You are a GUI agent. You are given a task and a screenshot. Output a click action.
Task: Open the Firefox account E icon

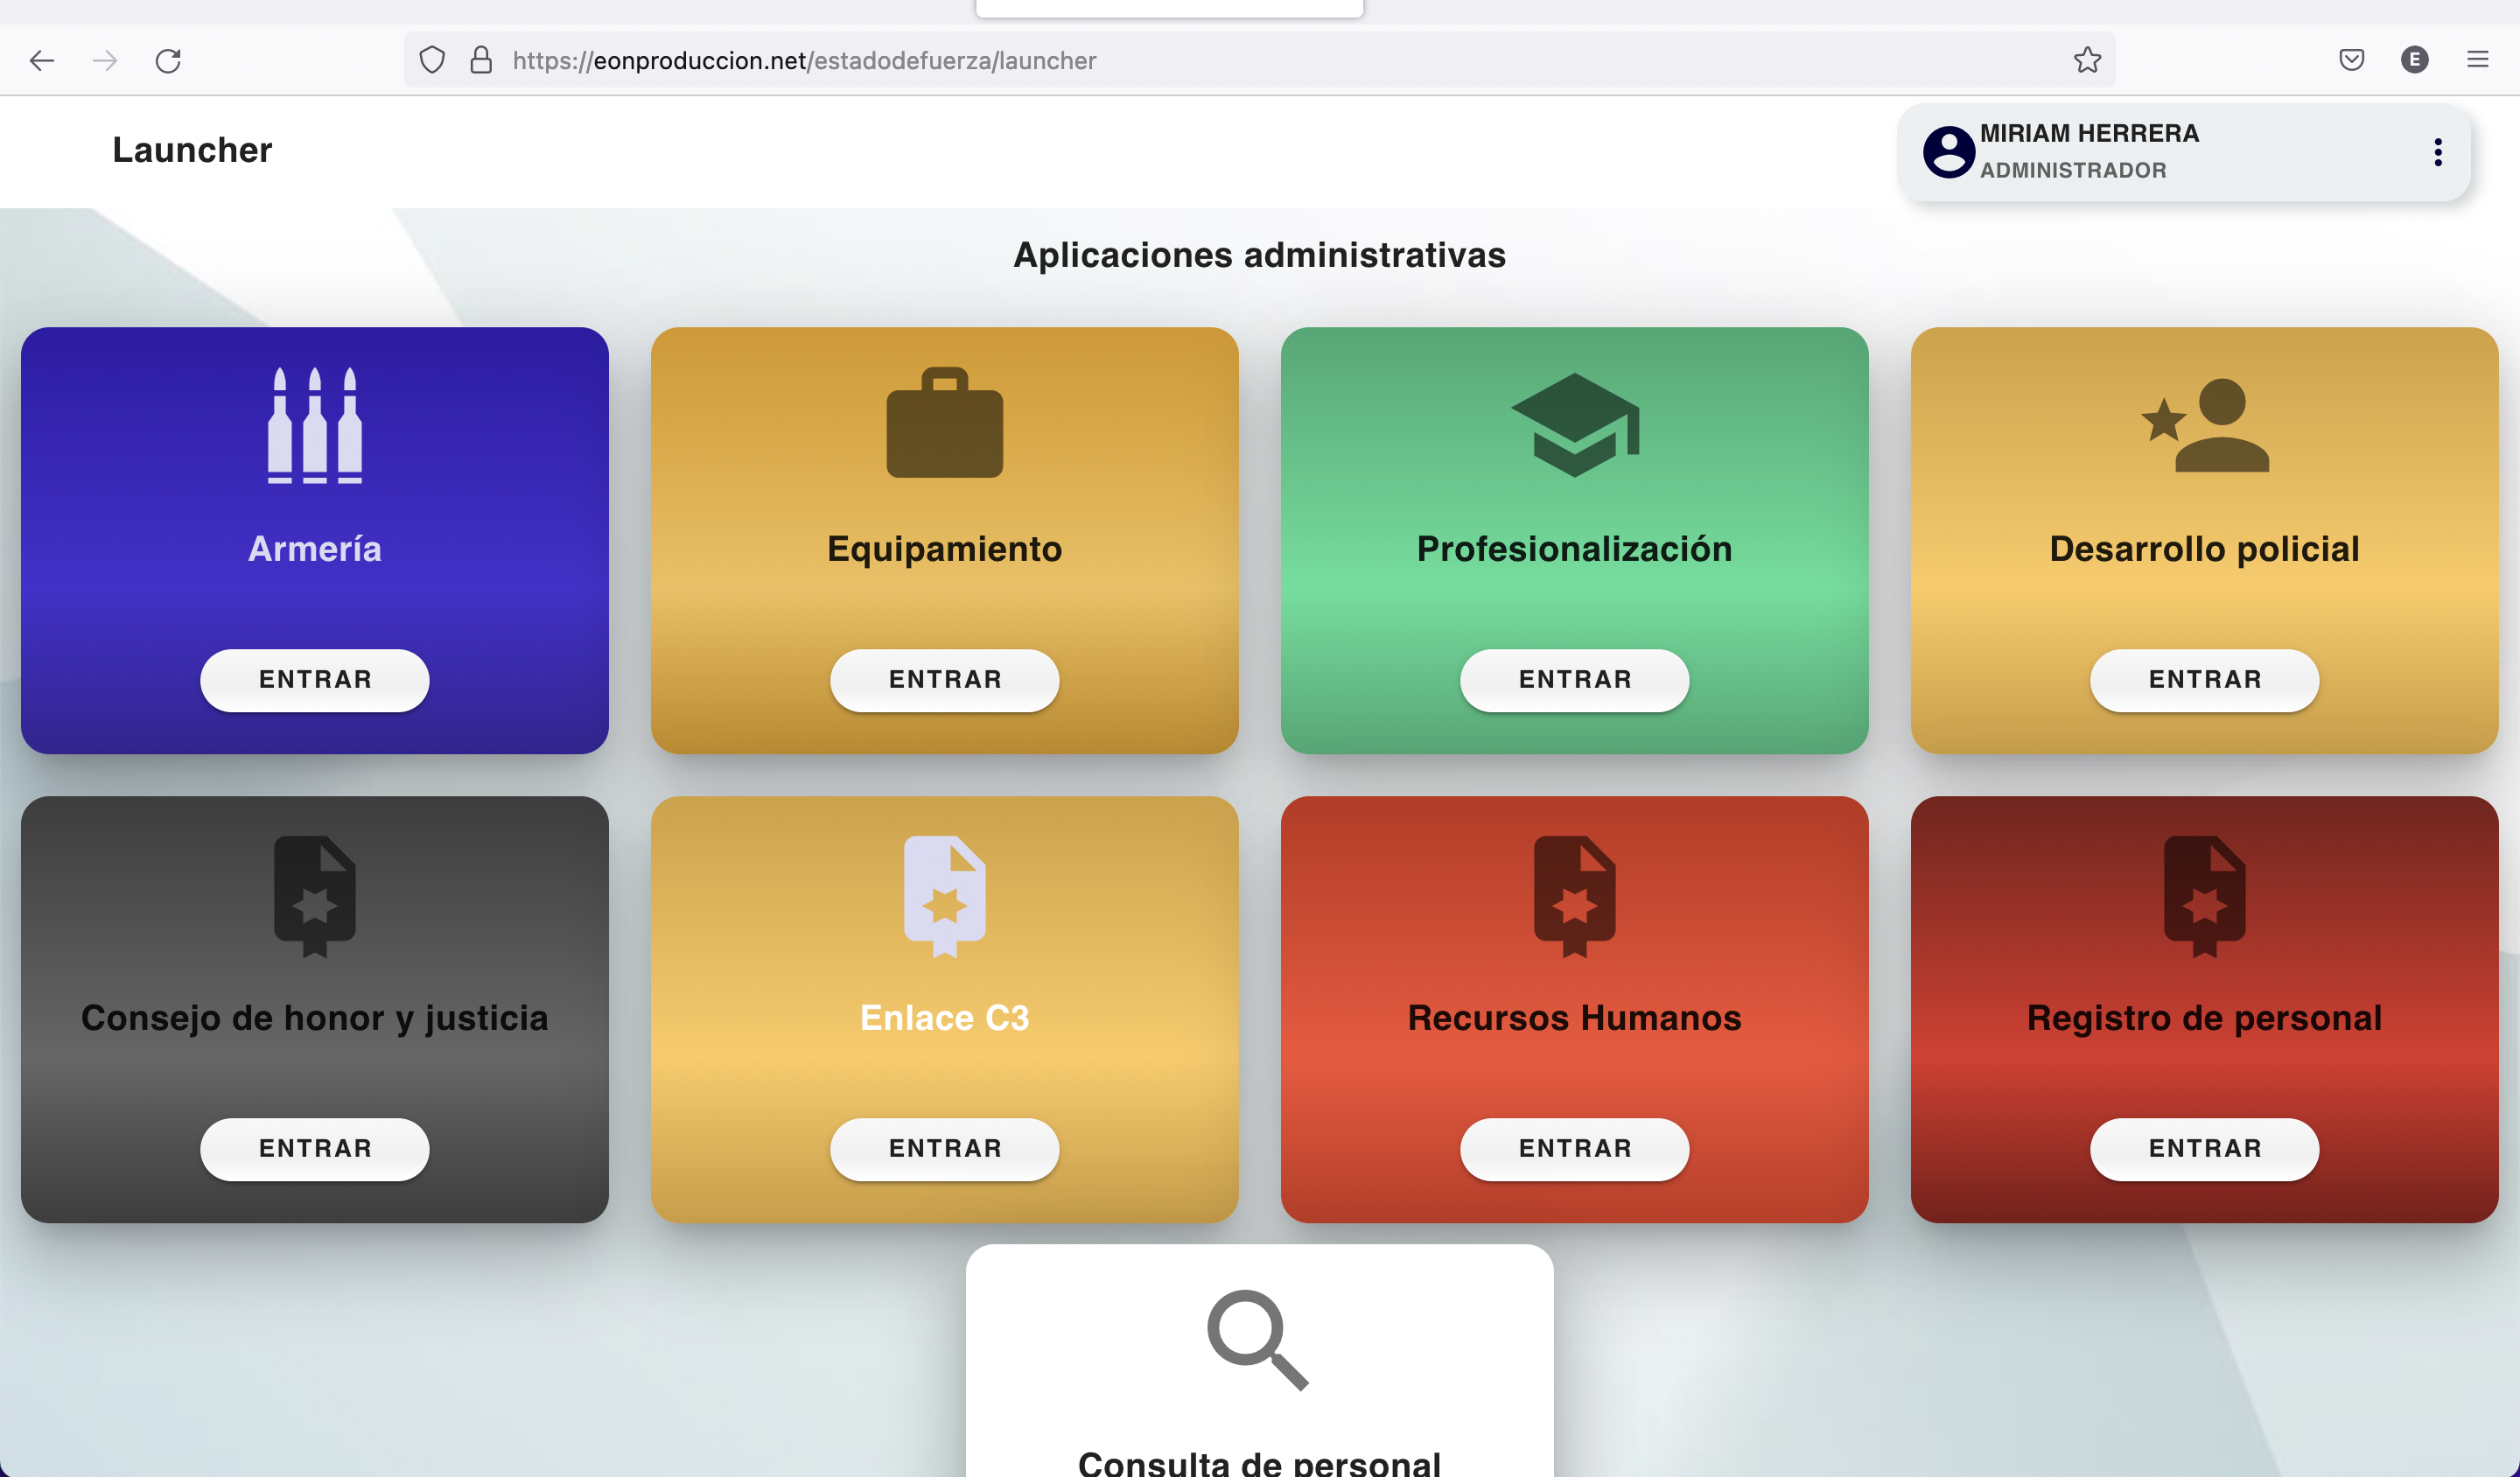coord(2415,60)
